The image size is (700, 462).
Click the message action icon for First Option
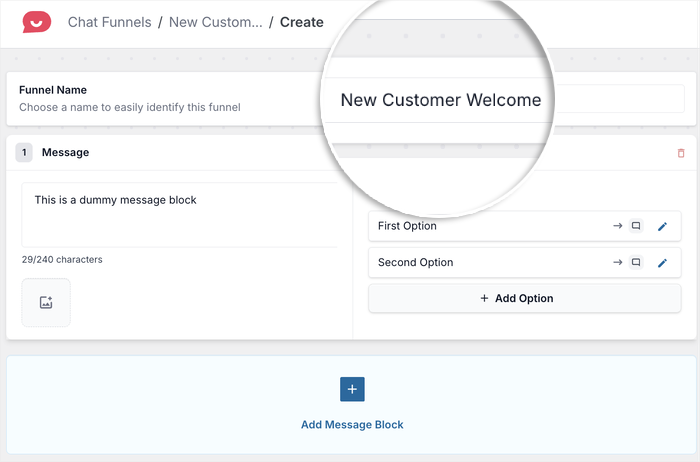[635, 226]
